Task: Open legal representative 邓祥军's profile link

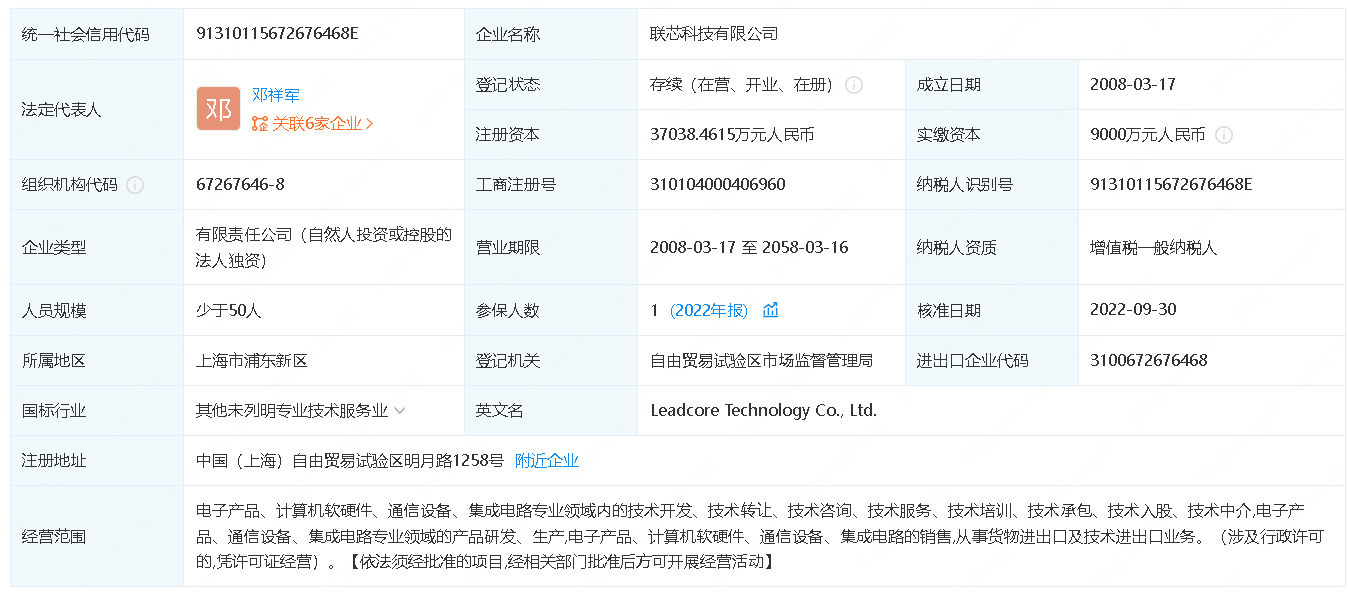Action: (x=276, y=95)
